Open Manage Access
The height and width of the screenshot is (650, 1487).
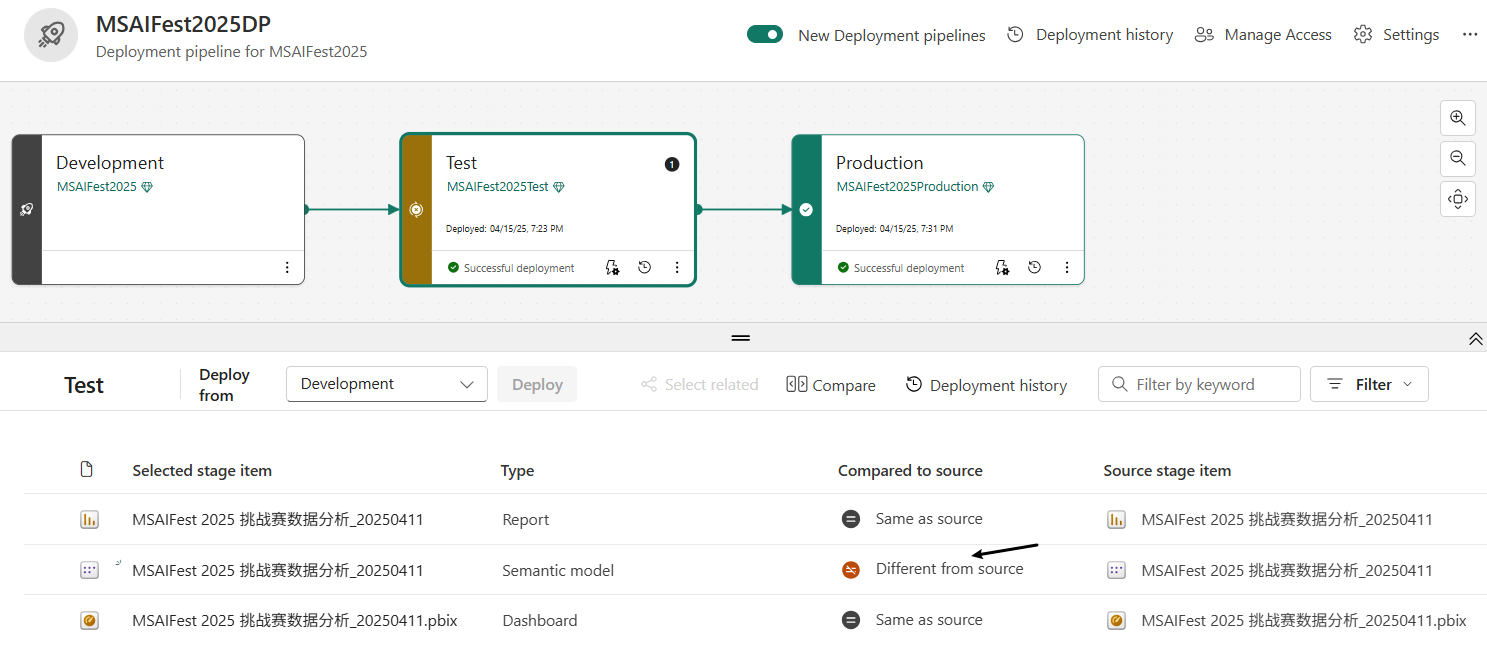[1263, 35]
